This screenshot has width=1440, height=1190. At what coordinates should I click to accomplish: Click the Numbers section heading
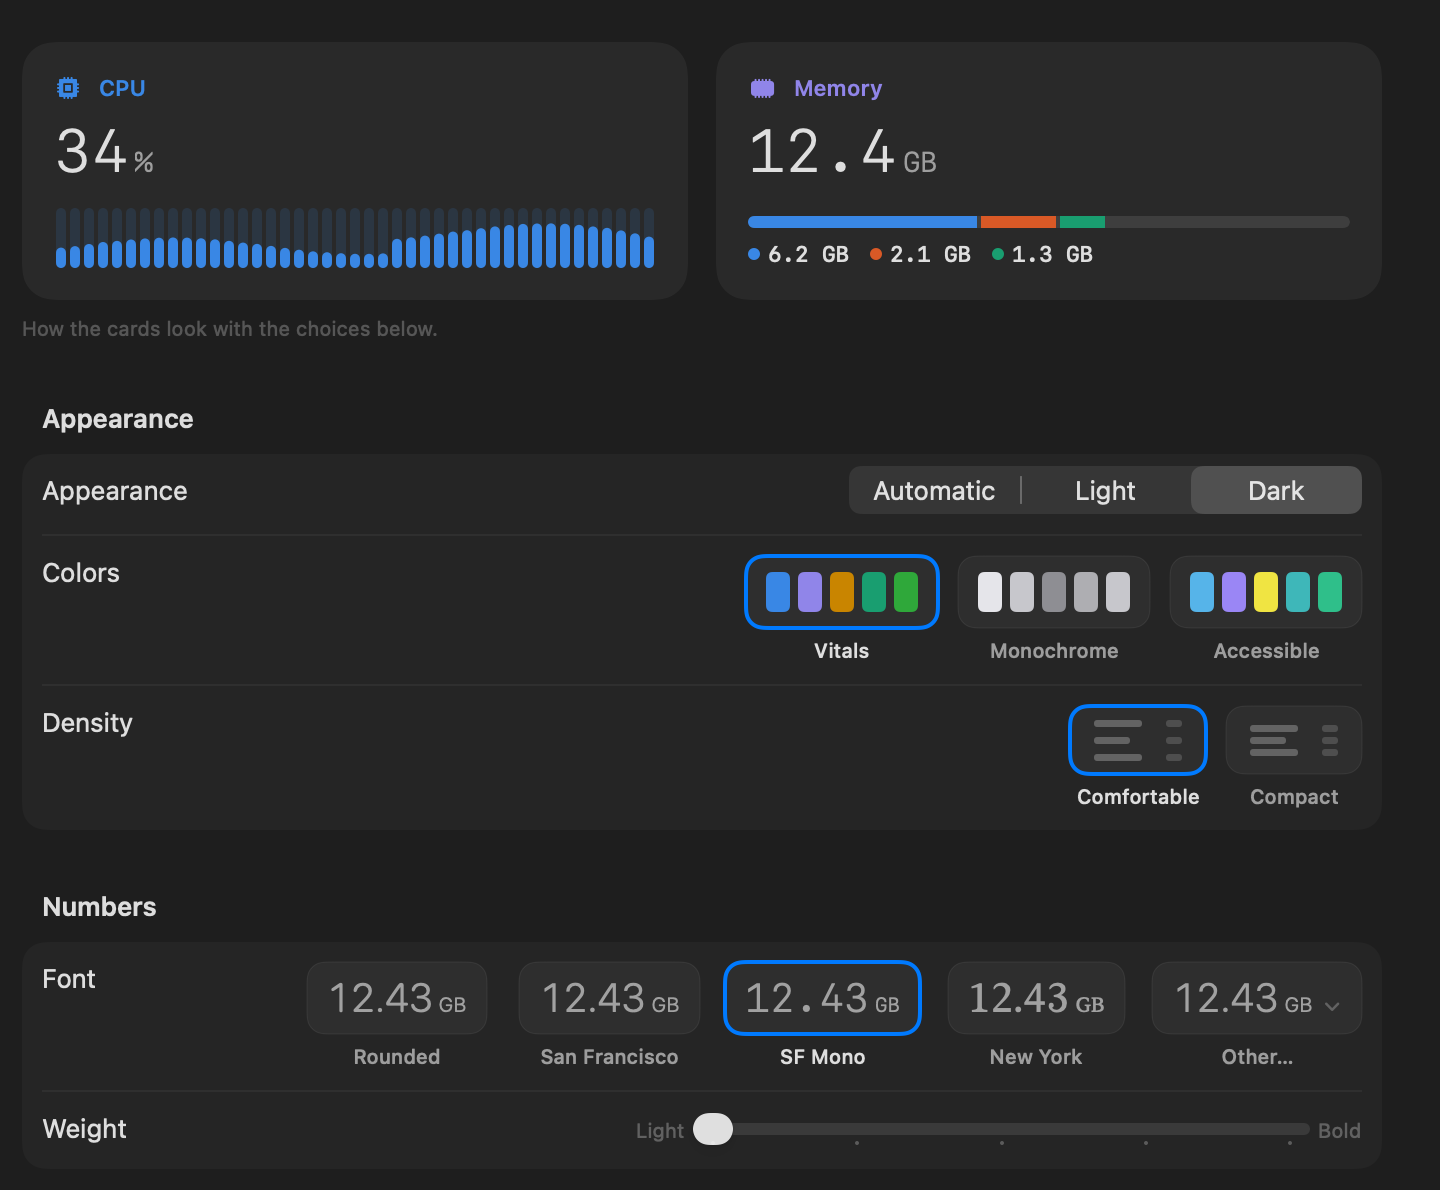99,907
